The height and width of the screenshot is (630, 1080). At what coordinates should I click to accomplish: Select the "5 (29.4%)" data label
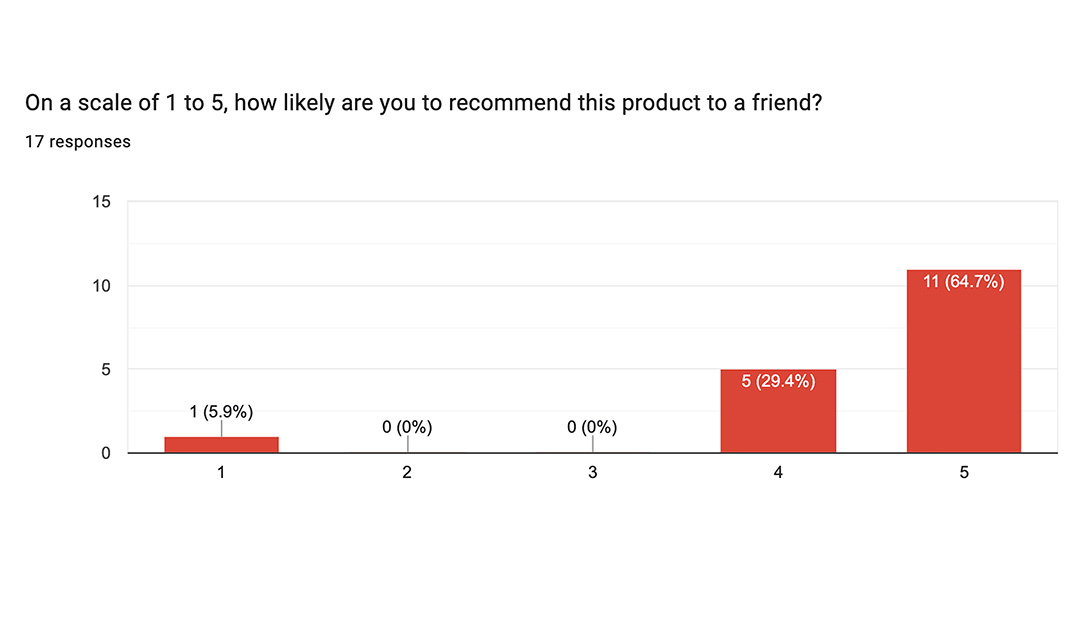point(778,381)
